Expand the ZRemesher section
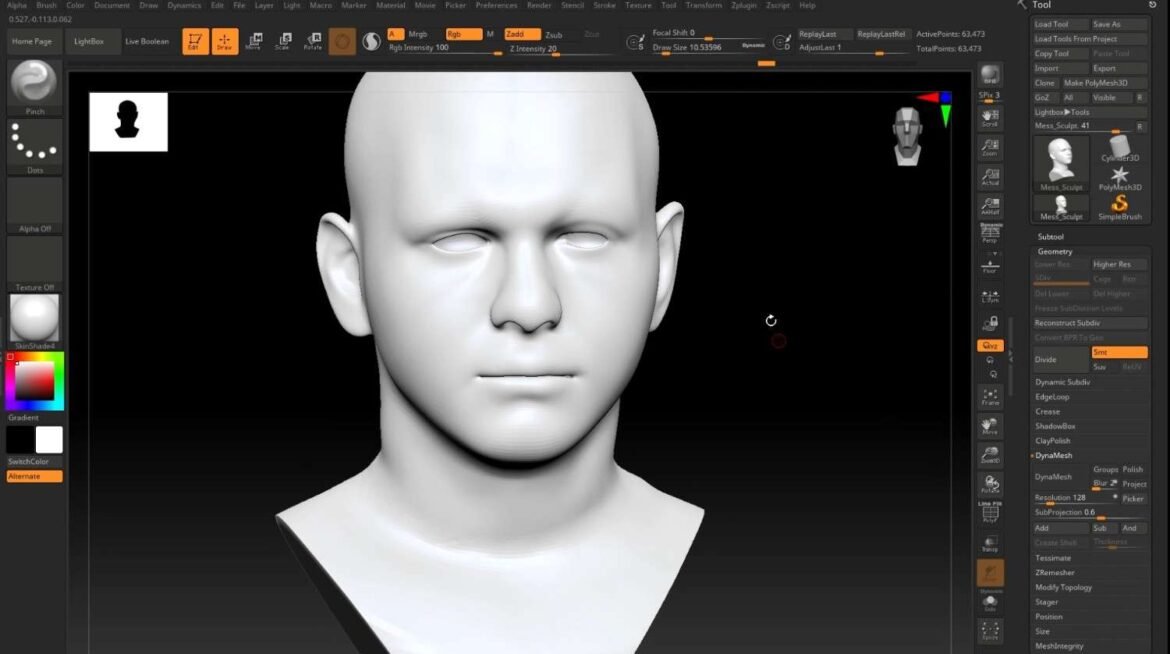Screen dimensions: 1170x654 [1055, 573]
